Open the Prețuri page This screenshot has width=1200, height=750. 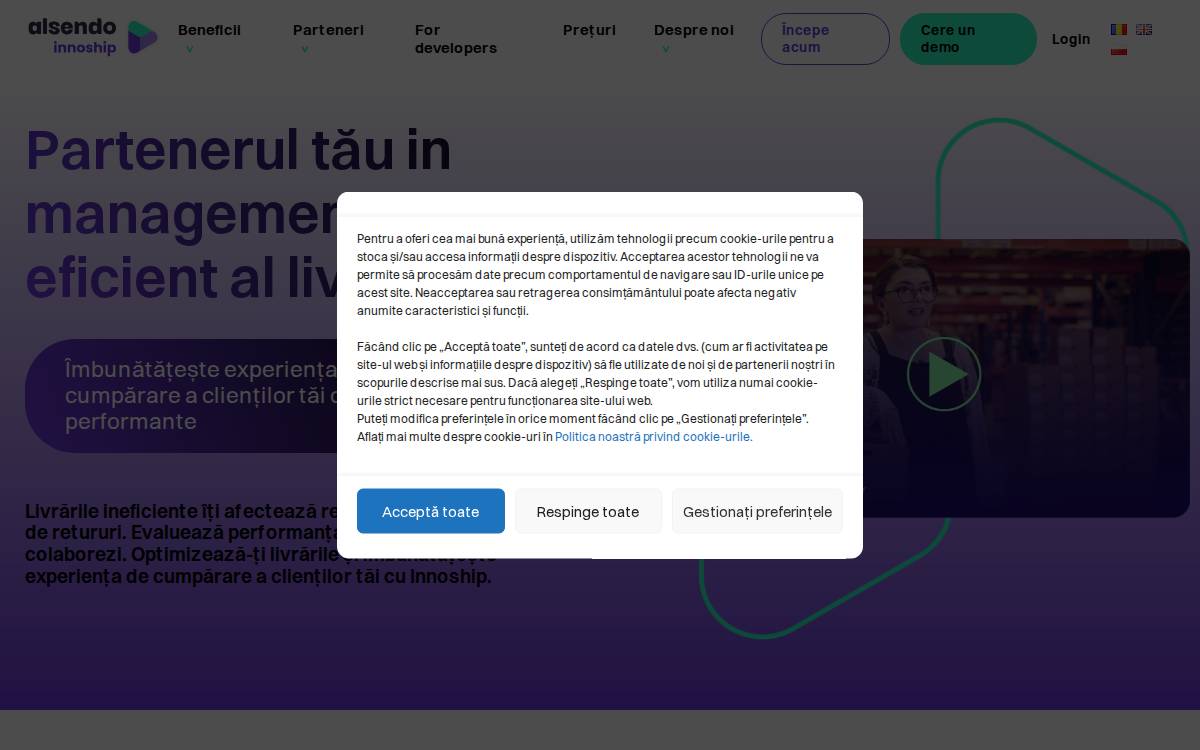589,30
